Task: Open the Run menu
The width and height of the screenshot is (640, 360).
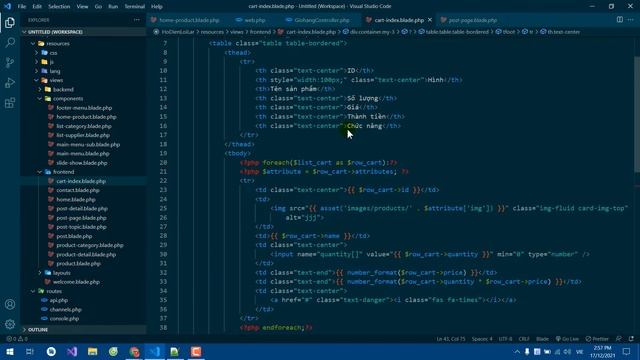Action: click(113, 7)
